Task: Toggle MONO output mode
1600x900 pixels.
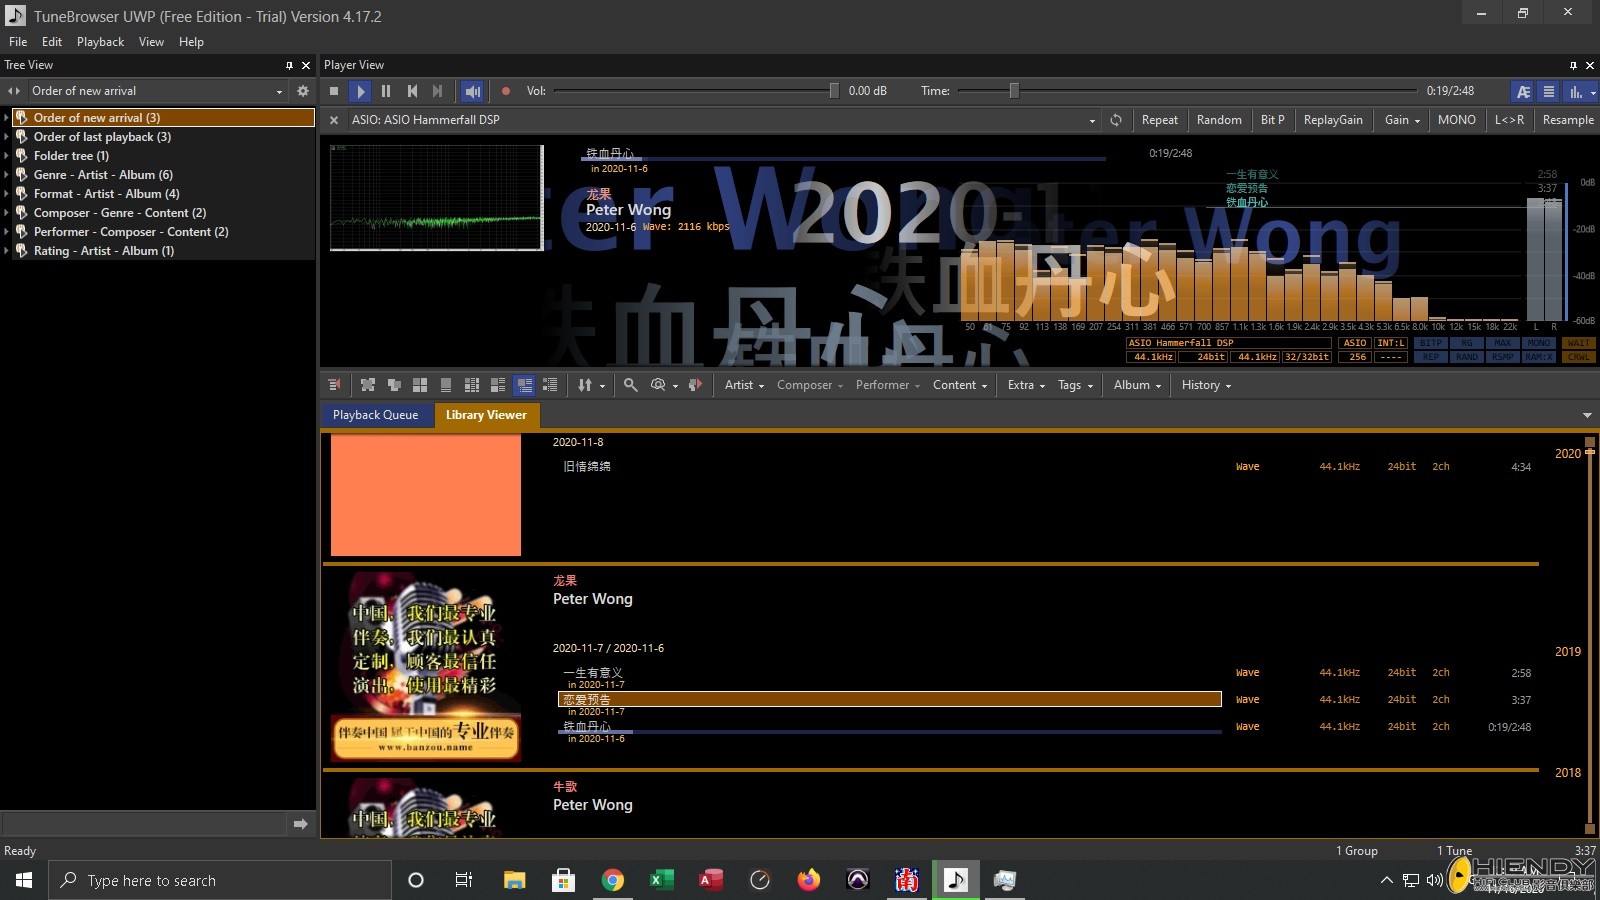Action: coord(1456,120)
